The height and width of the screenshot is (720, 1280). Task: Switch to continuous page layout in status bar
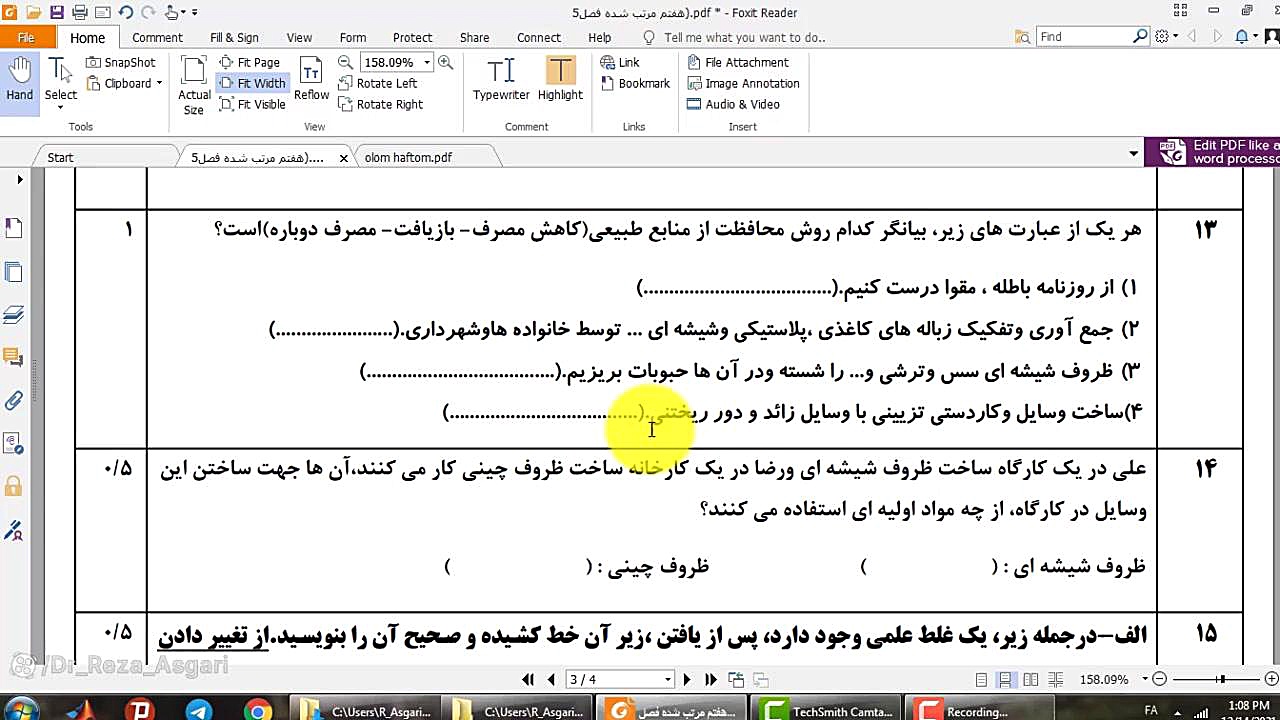pyautogui.click(x=1007, y=679)
